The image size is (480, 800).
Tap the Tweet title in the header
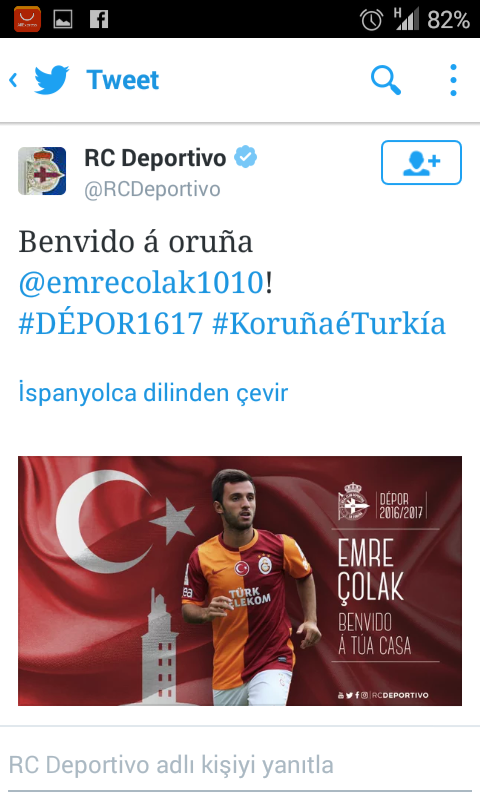123,80
